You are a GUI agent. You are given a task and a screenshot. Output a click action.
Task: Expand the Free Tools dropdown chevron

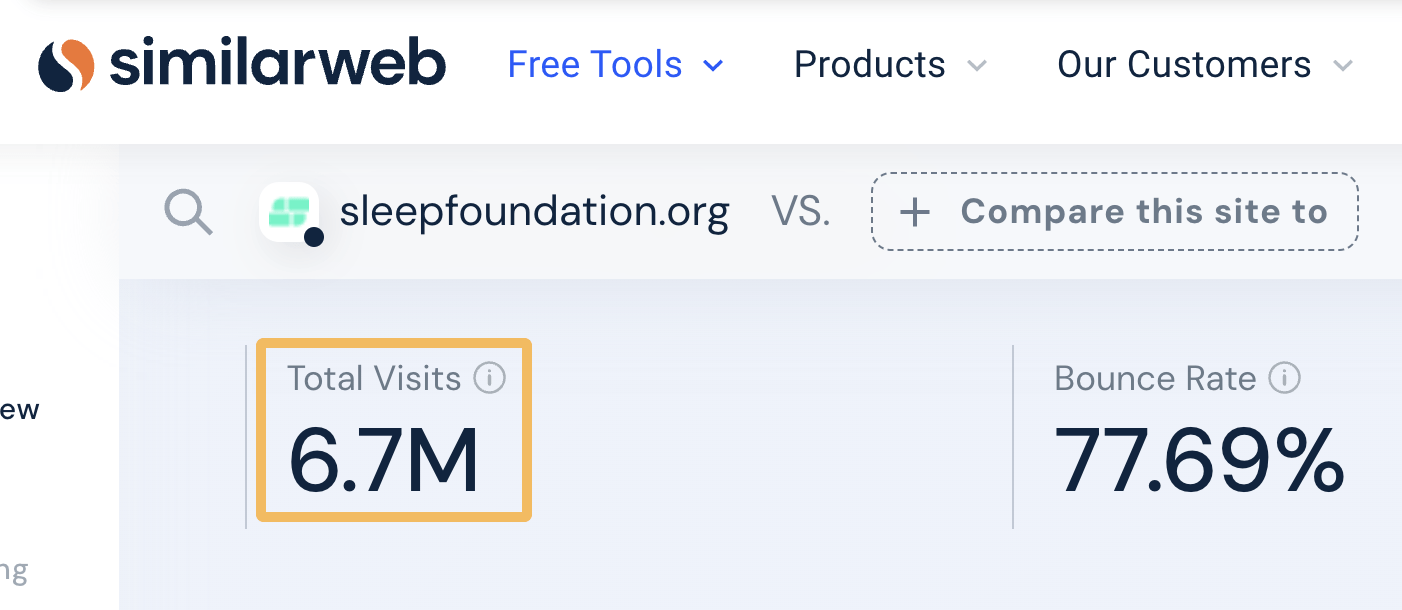712,66
